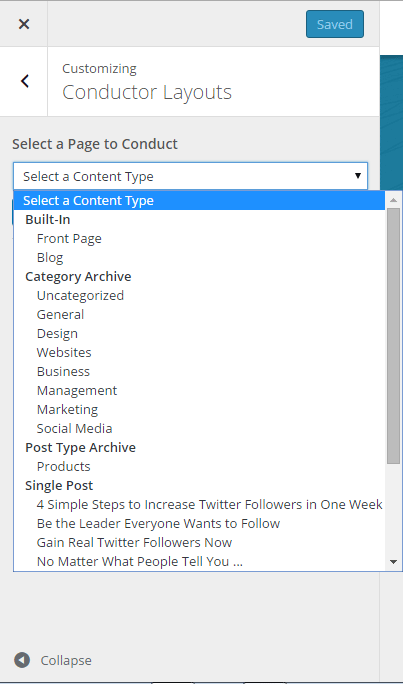Pick the Uncategorized category archive
Viewport: 403px width, 684px height.
[x=80, y=295]
